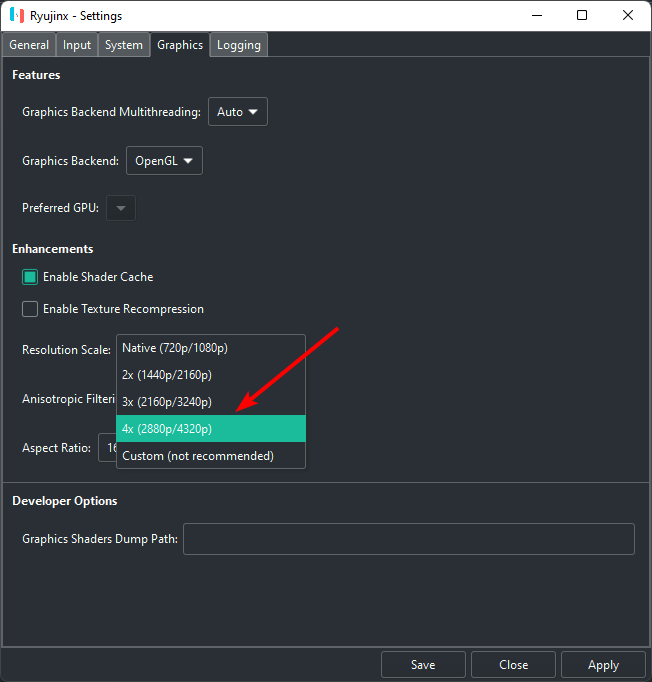Select Custom (not recommended) option
The image size is (652, 682).
pyautogui.click(x=211, y=456)
